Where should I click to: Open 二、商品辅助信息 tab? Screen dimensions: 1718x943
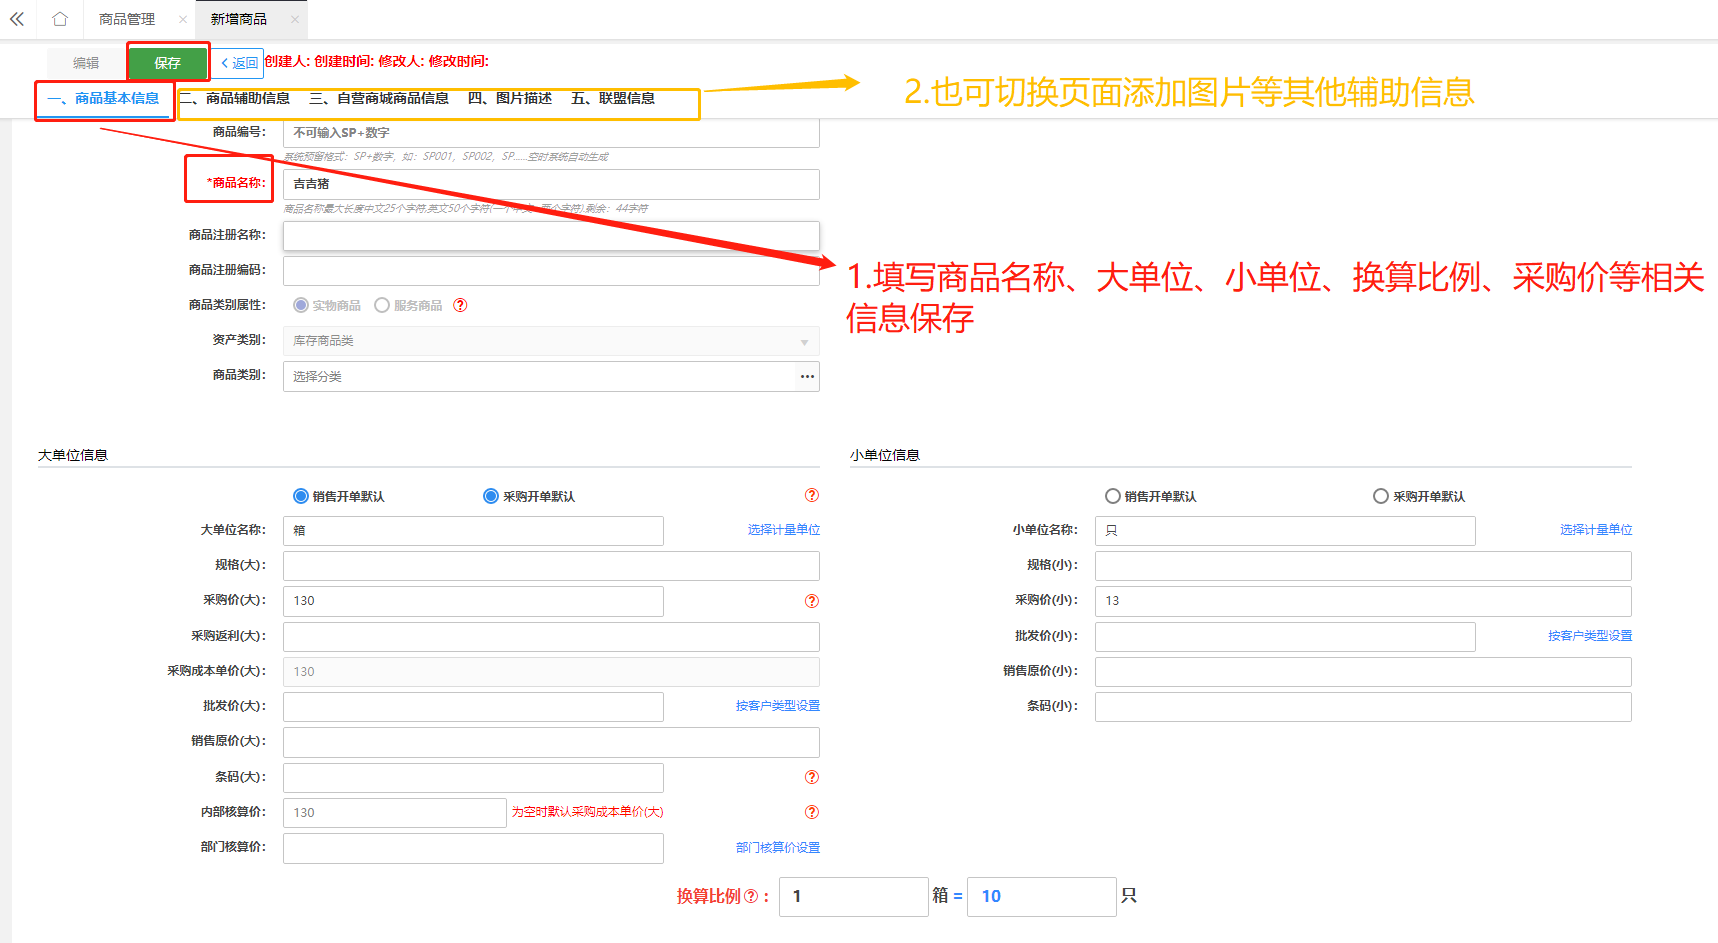click(x=235, y=98)
